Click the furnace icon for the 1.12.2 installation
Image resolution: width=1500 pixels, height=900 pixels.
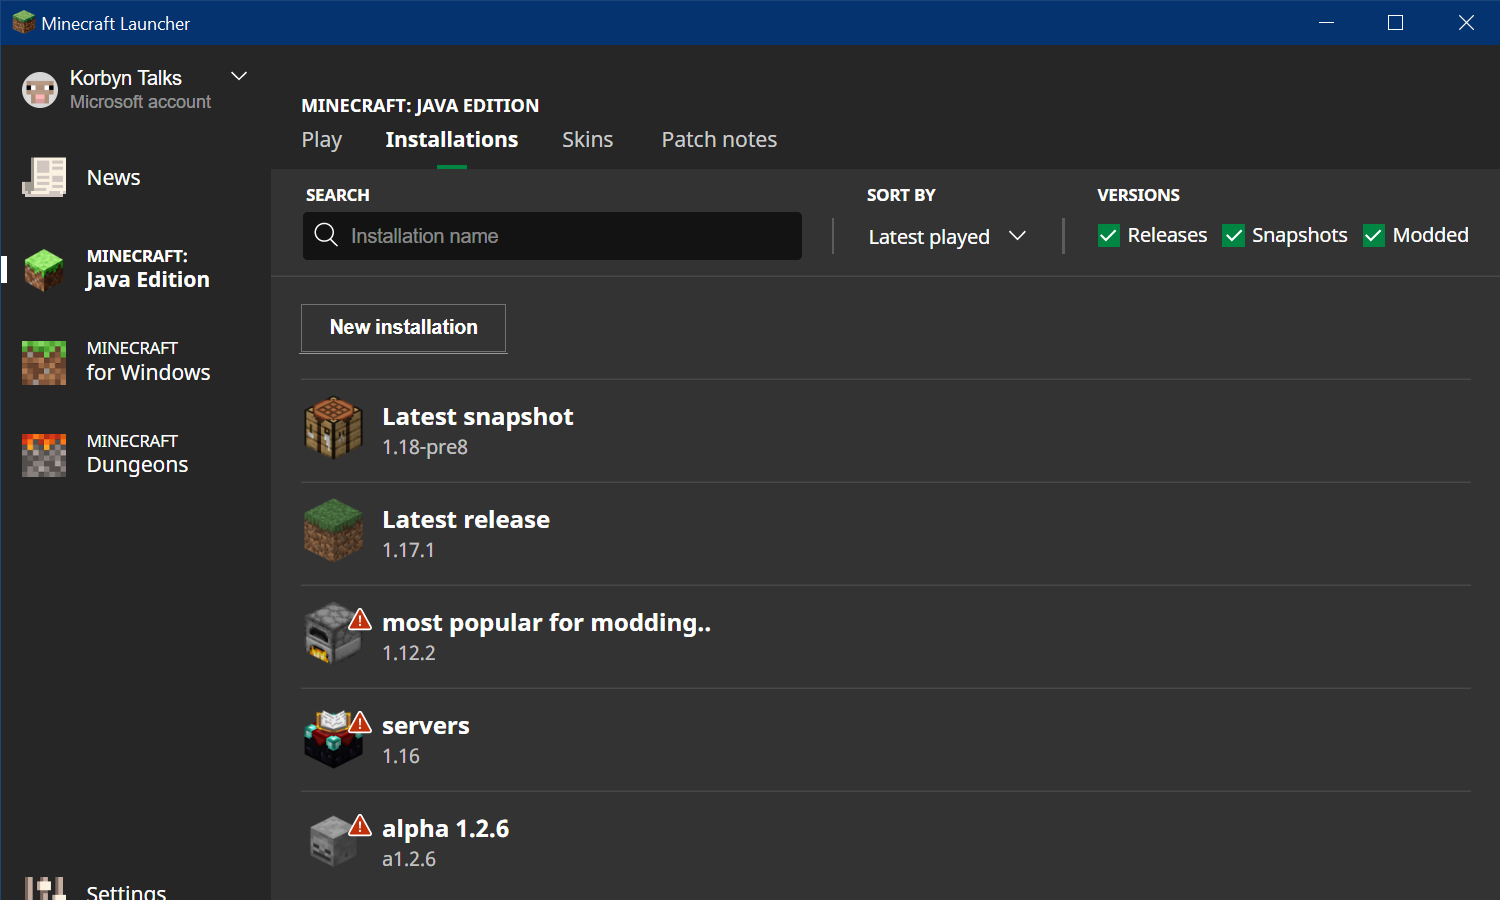pyautogui.click(x=331, y=635)
